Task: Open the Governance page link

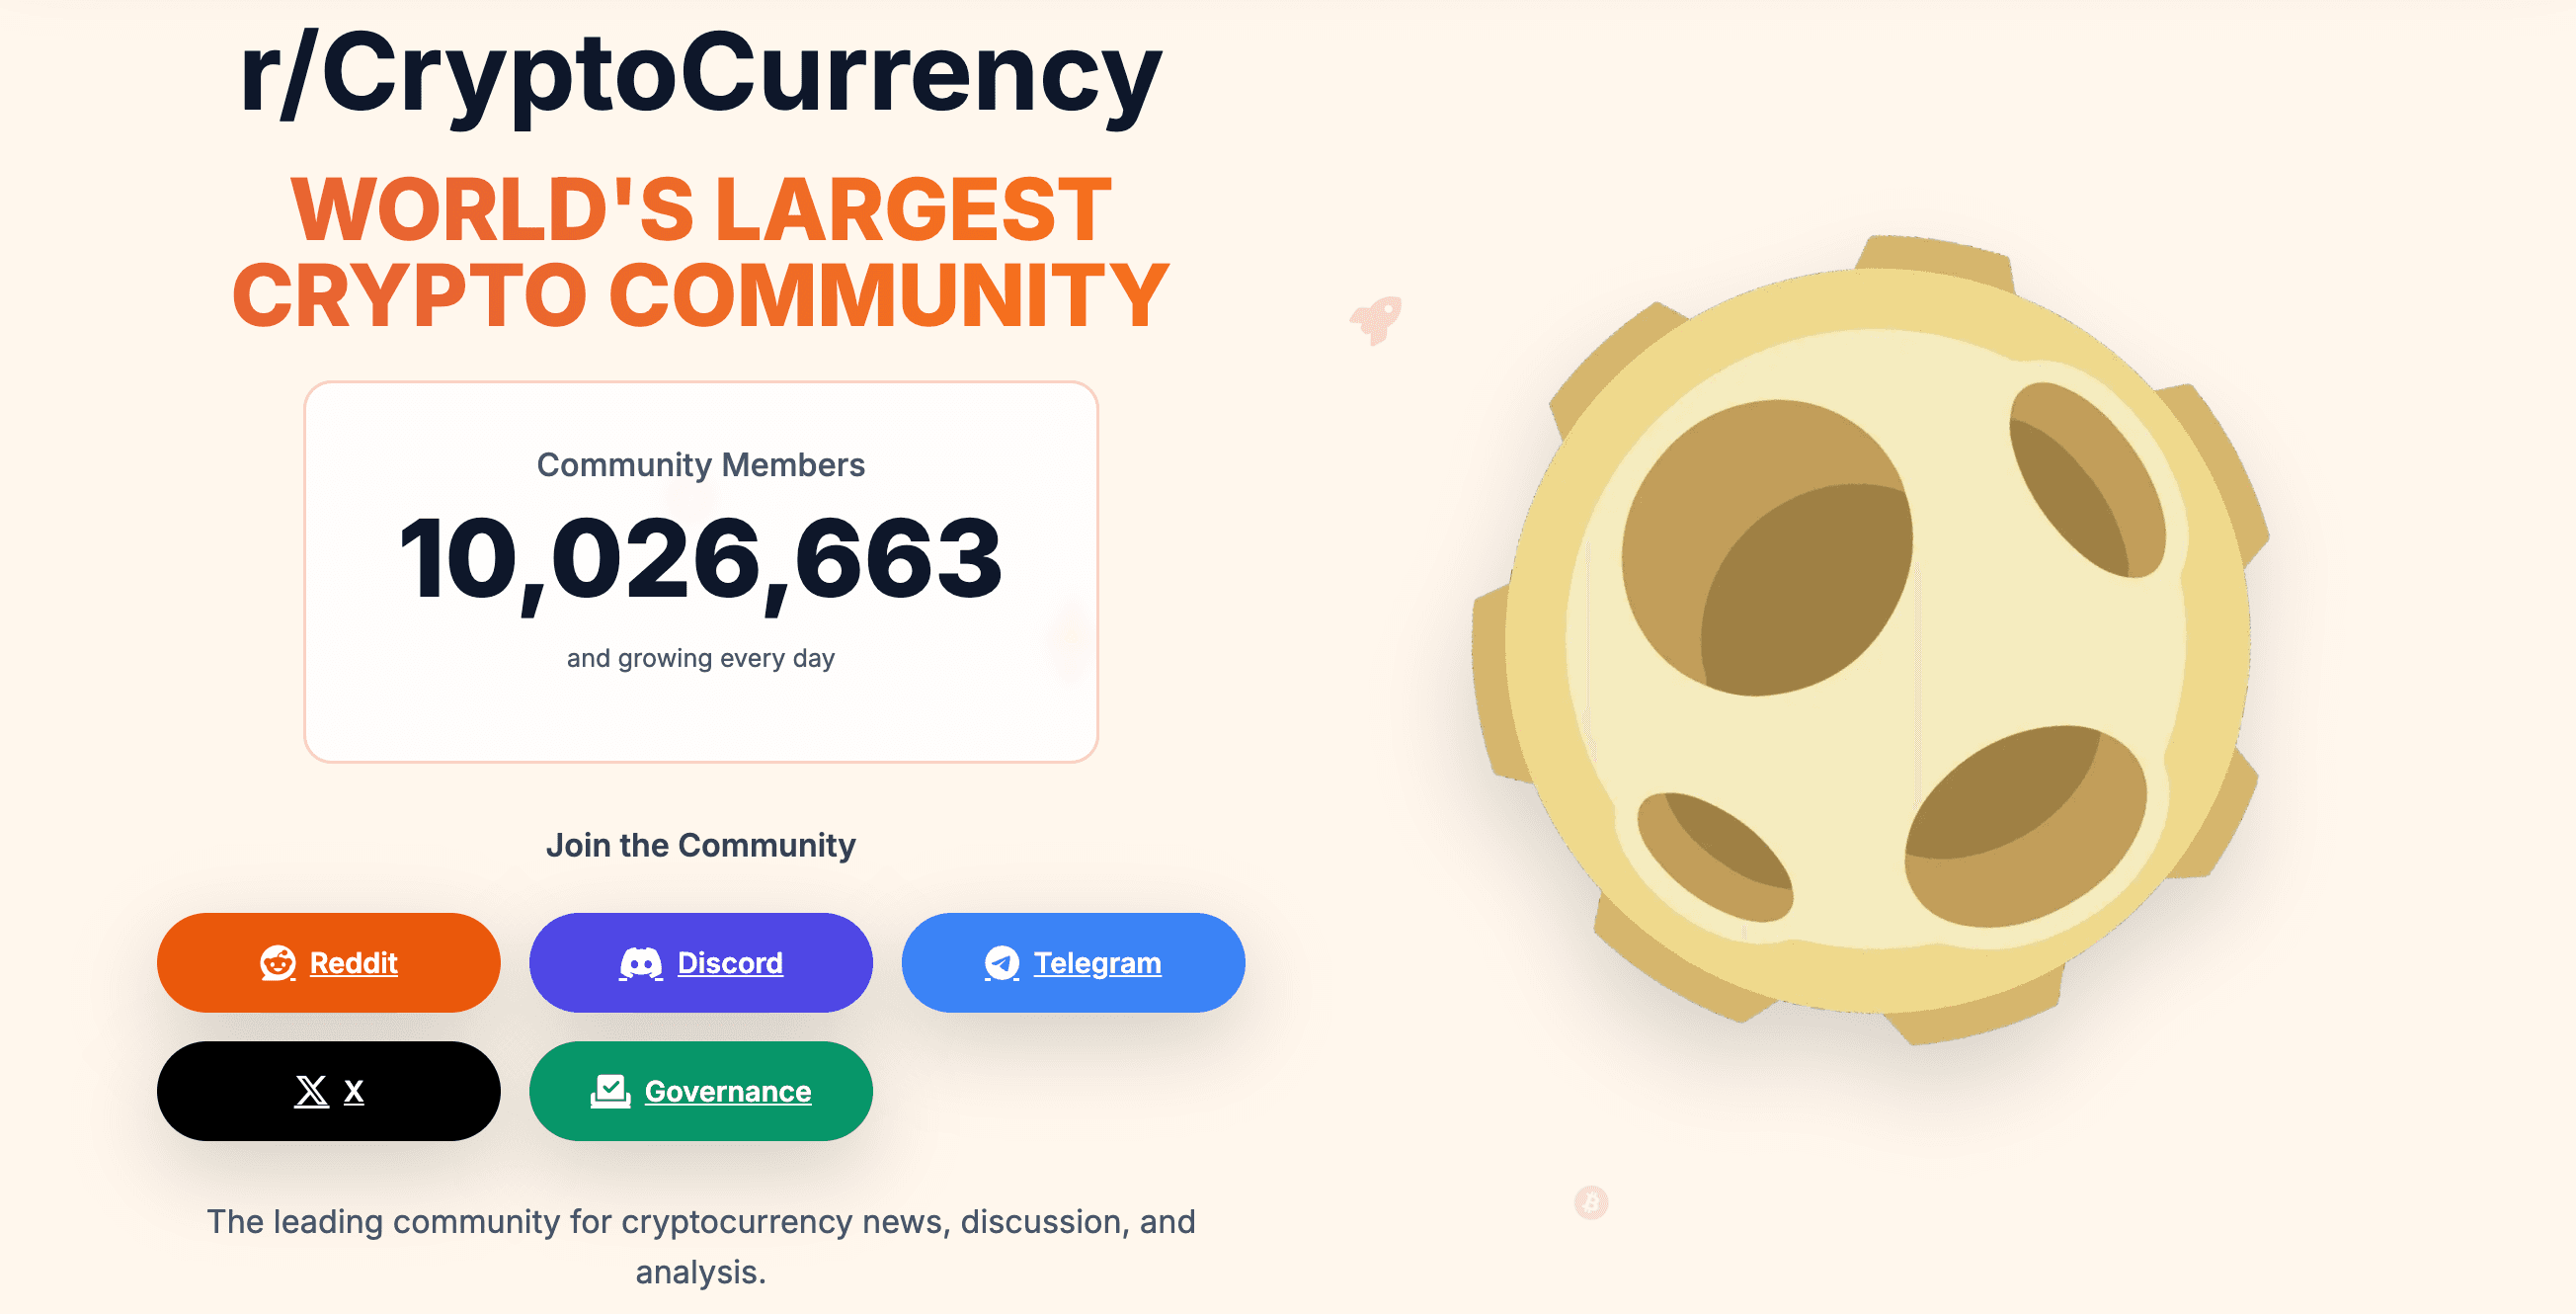Action: [x=727, y=1091]
